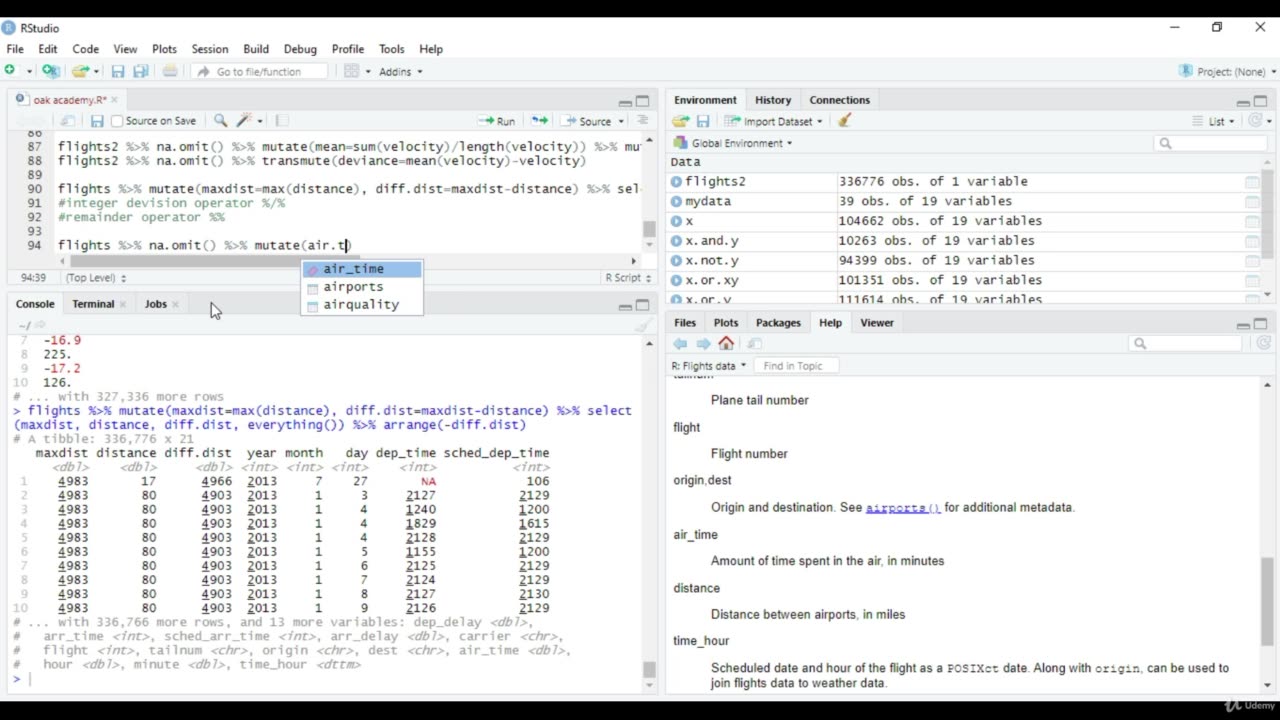Open Find/Replace magnifier in editor
The width and height of the screenshot is (1280, 720).
click(x=220, y=121)
